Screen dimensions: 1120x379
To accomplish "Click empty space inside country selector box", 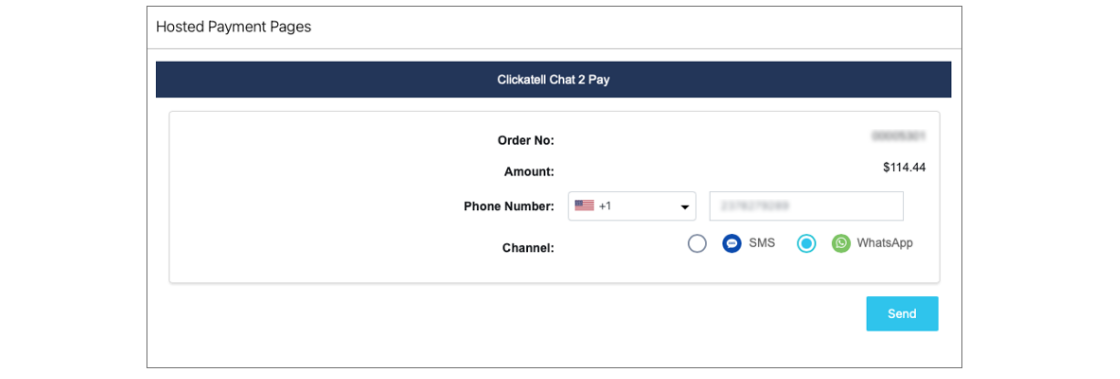I will [x=643, y=206].
